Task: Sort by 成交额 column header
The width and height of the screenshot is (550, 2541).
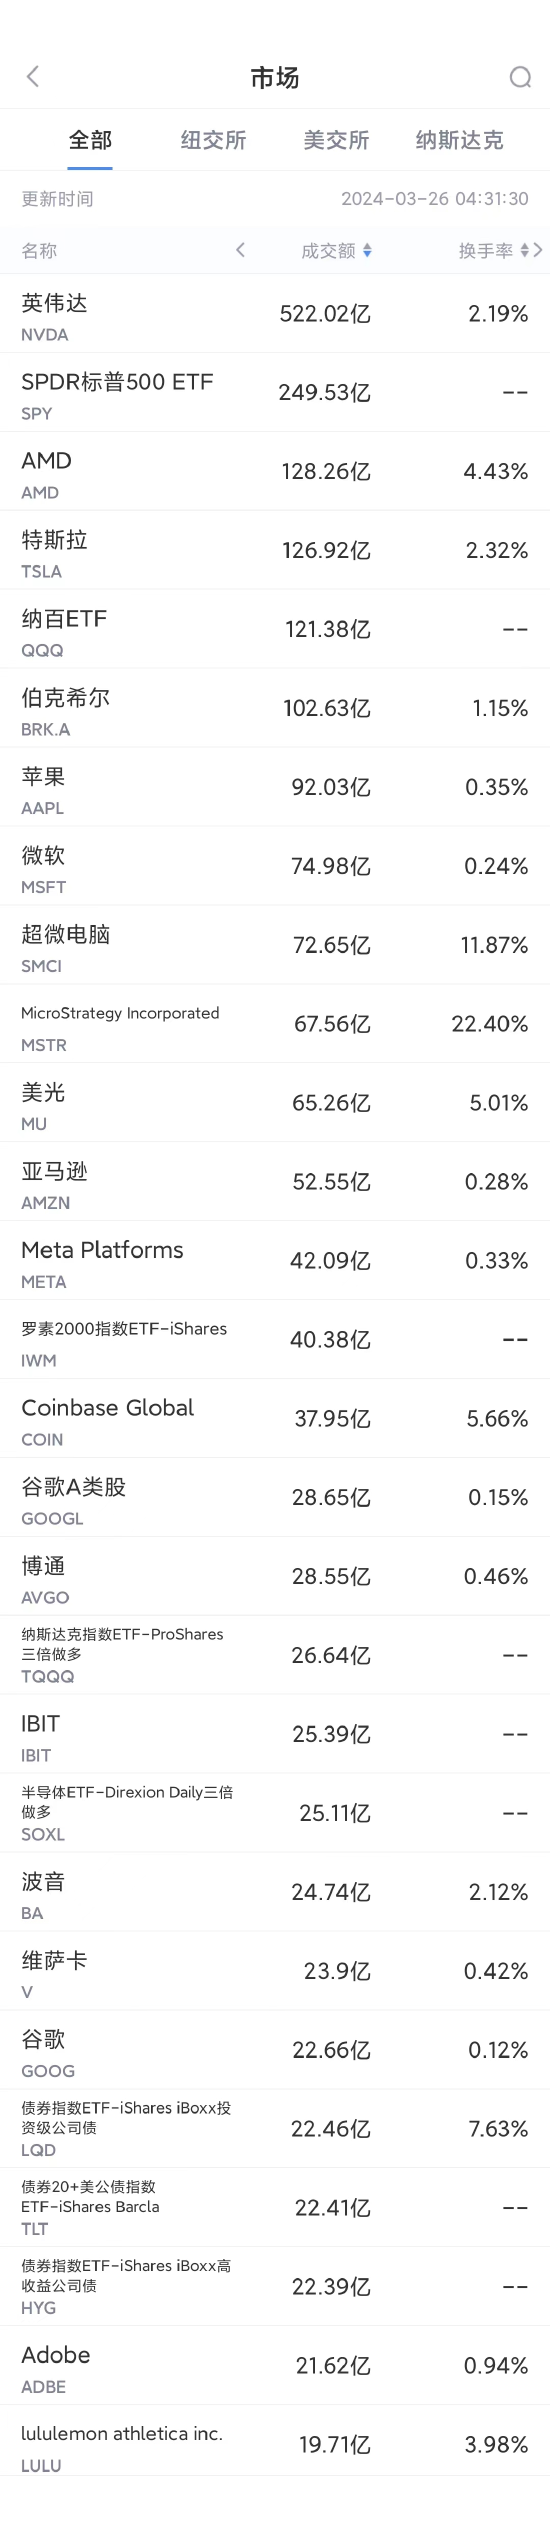Action: coord(329,251)
